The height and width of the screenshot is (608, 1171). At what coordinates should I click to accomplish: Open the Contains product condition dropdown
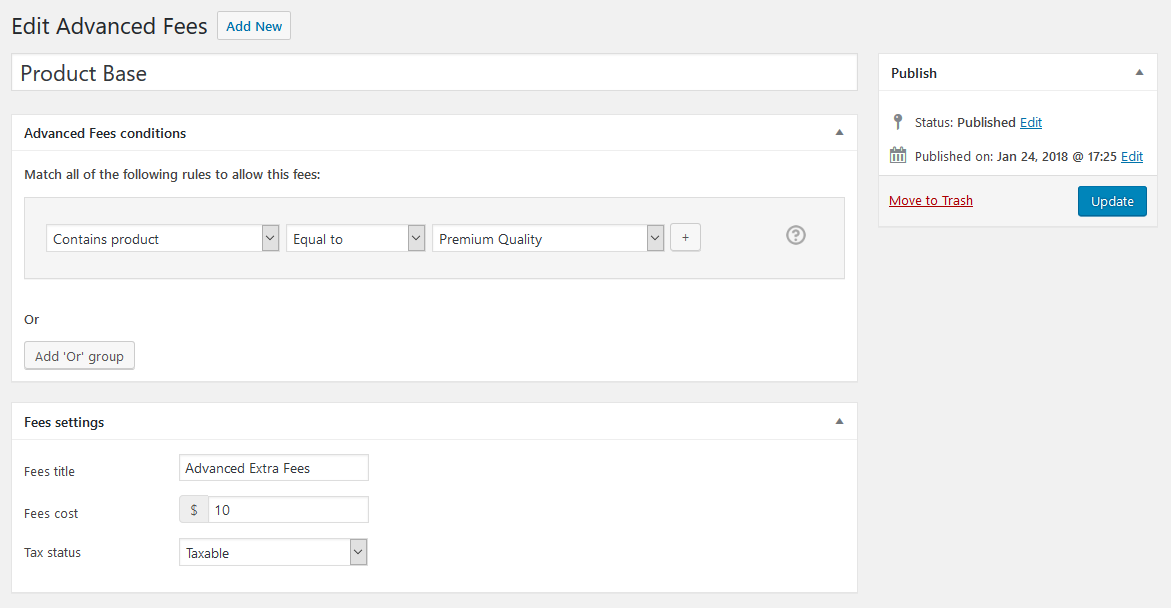(162, 239)
